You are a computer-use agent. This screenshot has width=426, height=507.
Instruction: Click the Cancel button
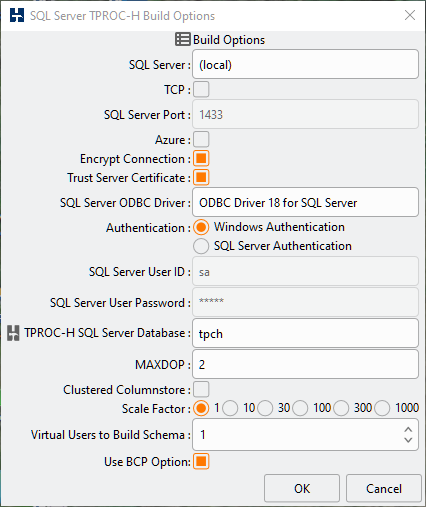click(x=384, y=488)
